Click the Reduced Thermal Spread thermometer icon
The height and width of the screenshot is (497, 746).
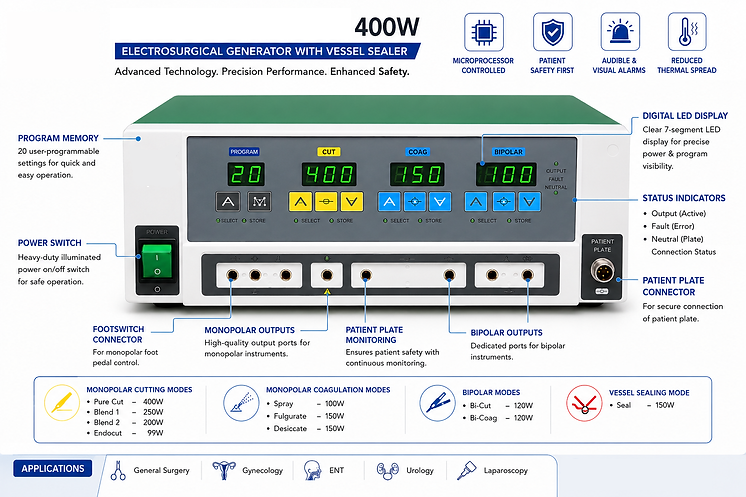[687, 32]
